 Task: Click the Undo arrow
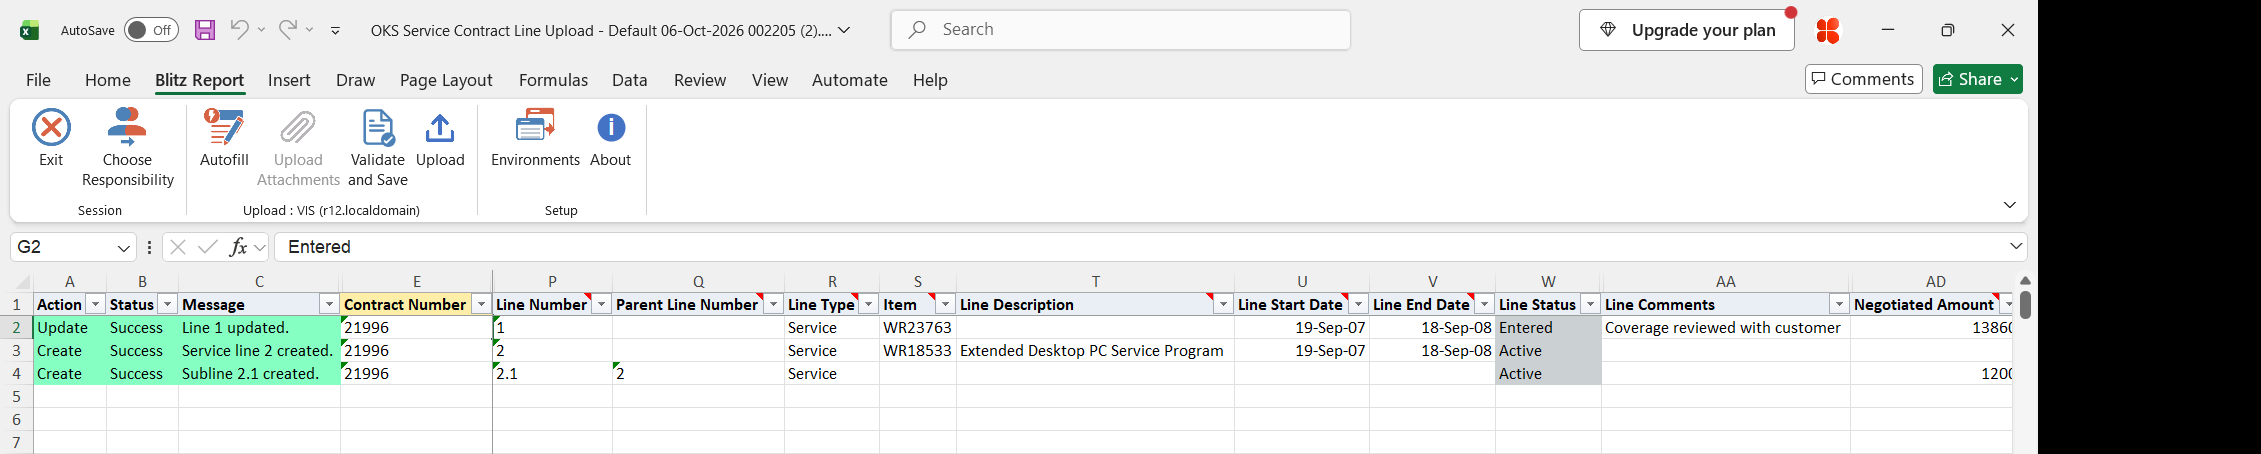pos(239,30)
